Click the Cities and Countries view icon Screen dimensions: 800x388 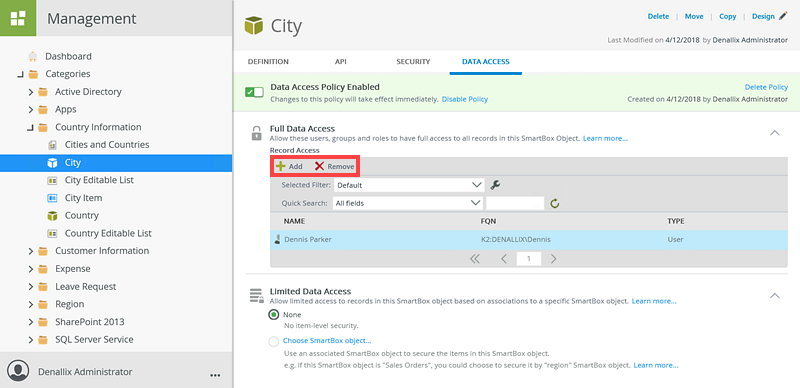[52, 145]
